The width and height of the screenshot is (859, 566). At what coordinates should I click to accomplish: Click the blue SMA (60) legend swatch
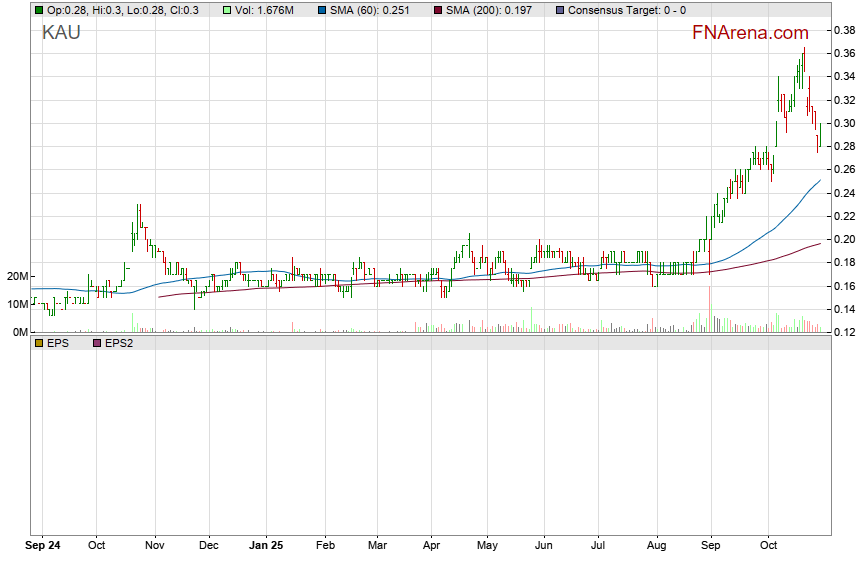coord(323,10)
